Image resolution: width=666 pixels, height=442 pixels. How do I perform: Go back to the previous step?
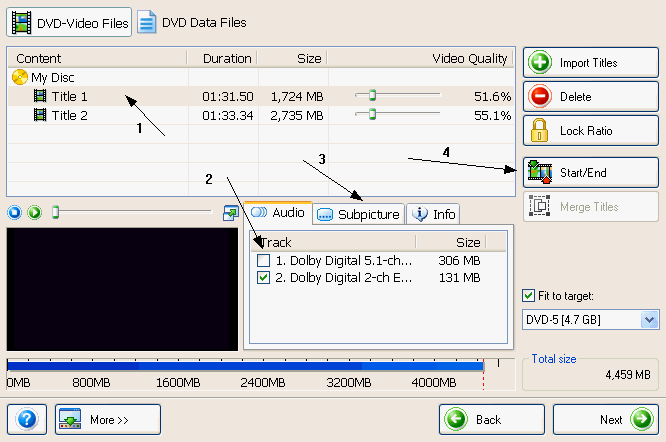(492, 419)
